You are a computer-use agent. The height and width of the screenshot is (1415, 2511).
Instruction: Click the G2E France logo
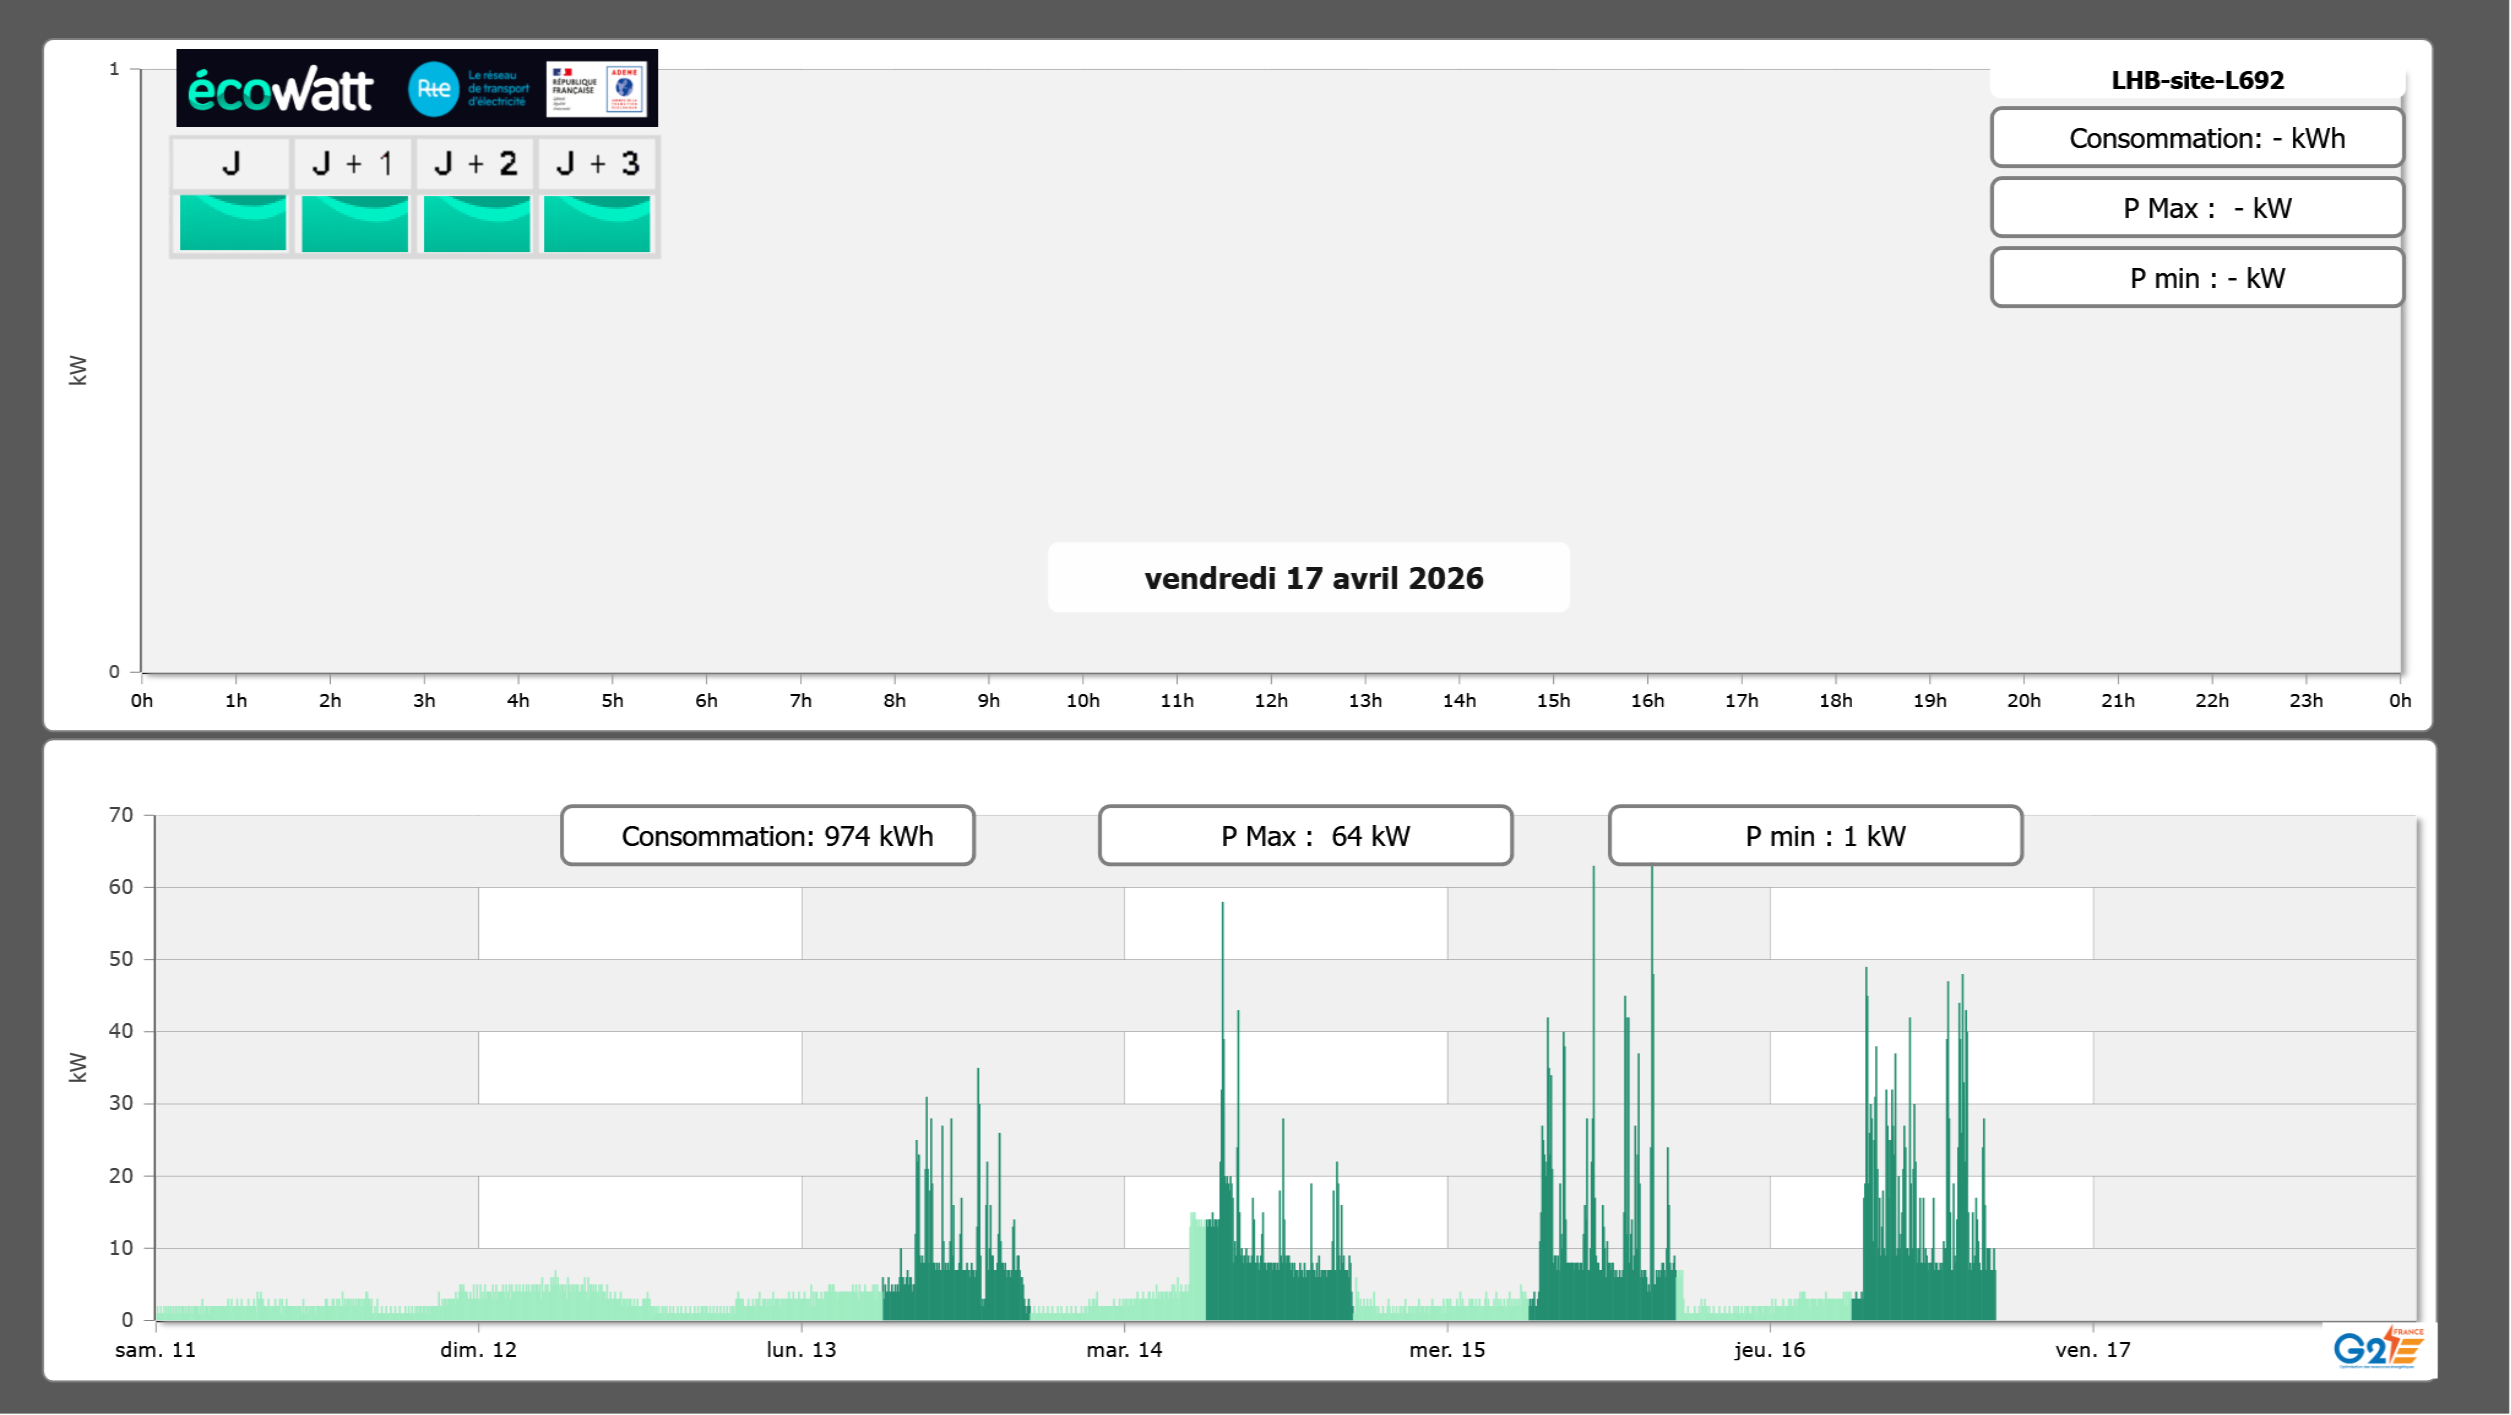[2378, 1348]
